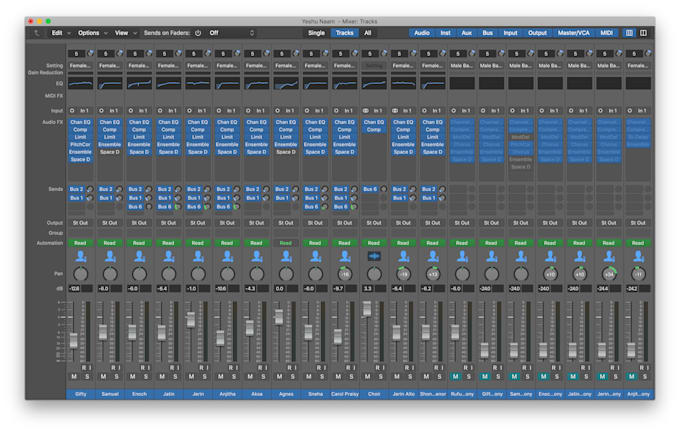Switch mixer to Single view
The height and width of the screenshot is (433, 680).
click(x=316, y=33)
